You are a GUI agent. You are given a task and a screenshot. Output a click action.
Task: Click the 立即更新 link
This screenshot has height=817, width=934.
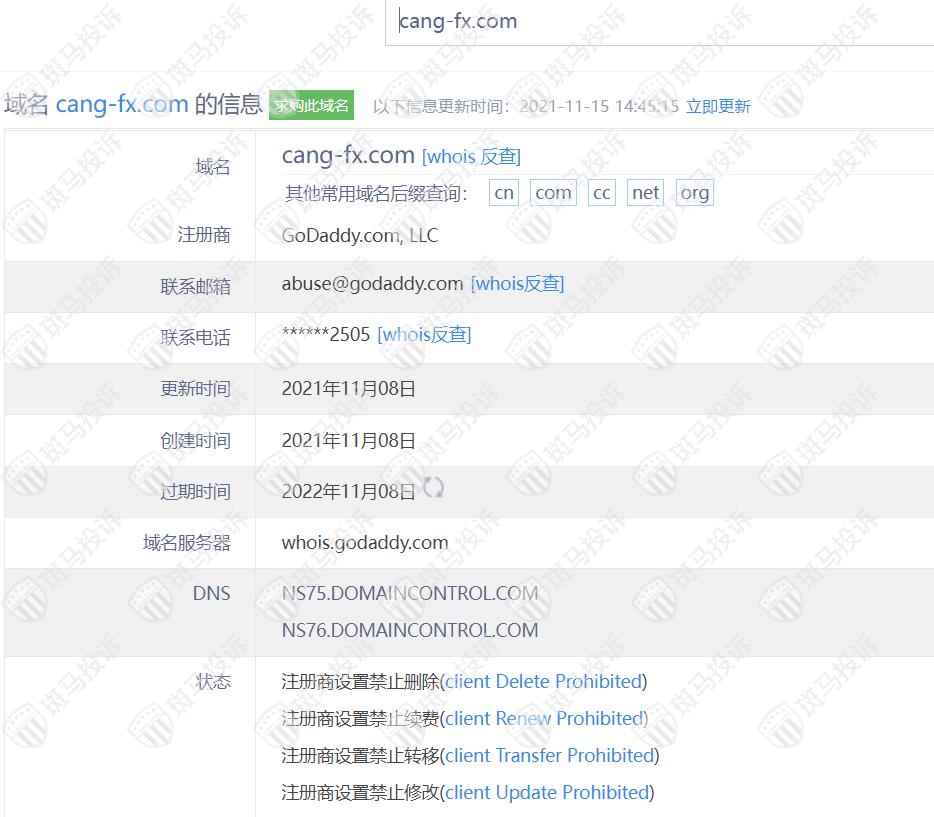(717, 106)
